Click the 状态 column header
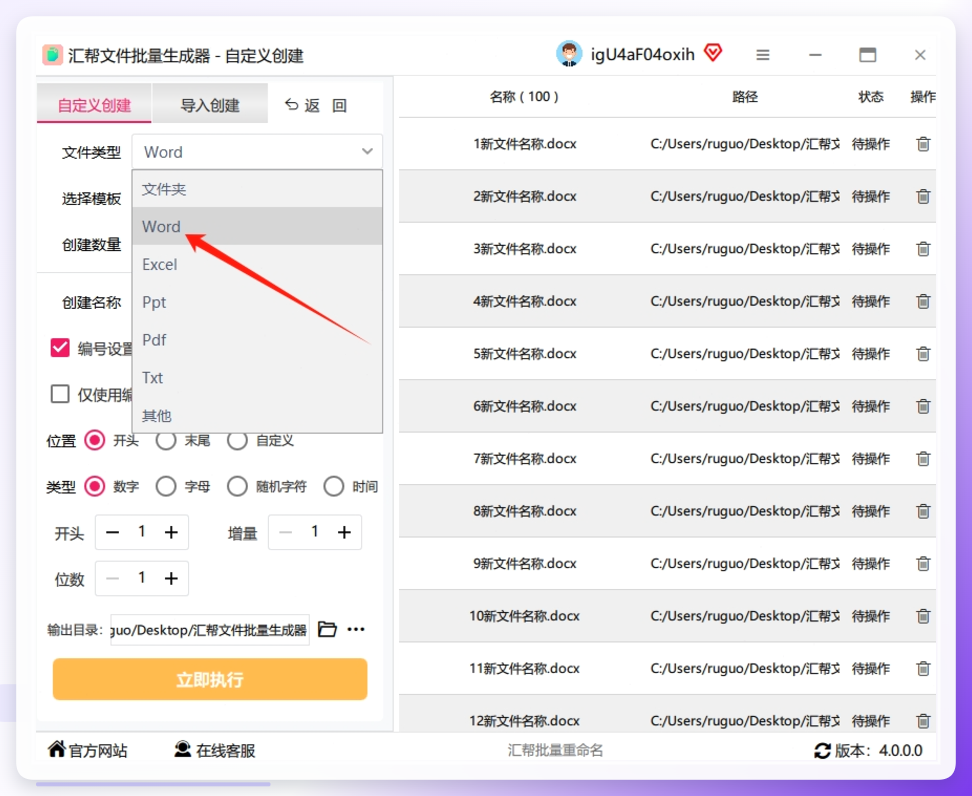 coord(870,97)
